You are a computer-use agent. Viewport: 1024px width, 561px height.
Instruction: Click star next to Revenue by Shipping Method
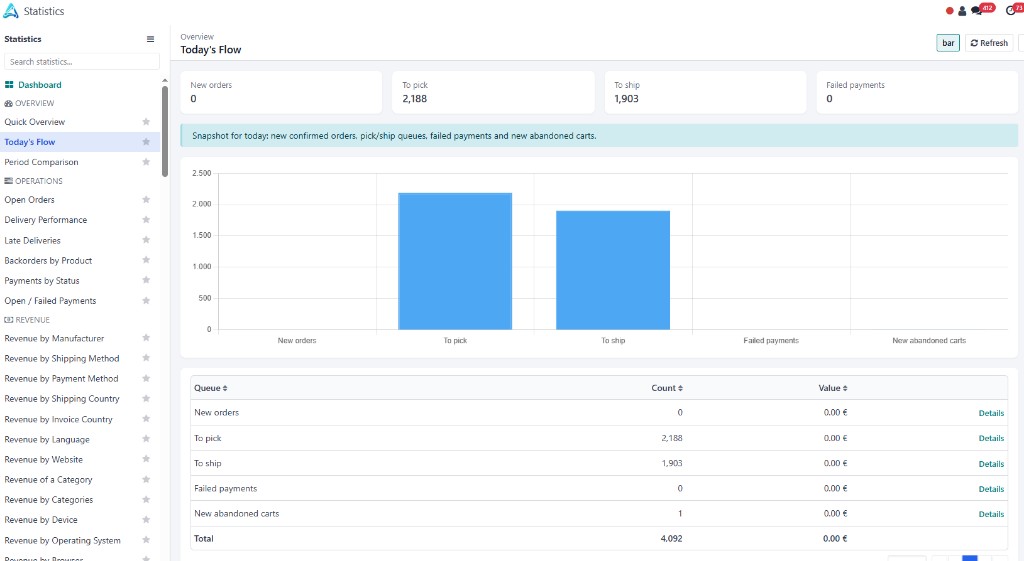[146, 358]
